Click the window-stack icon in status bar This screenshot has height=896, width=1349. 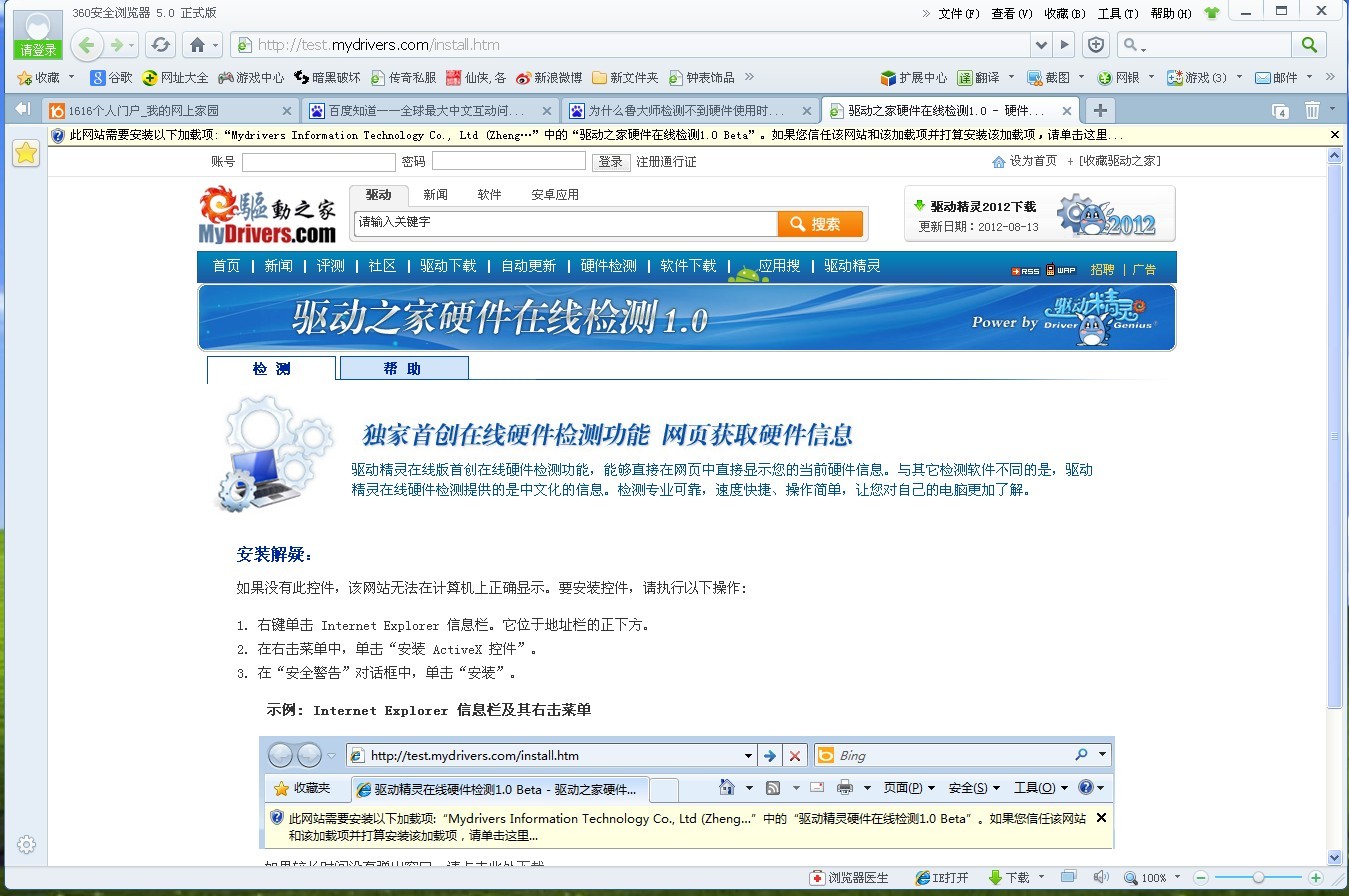[x=1069, y=877]
